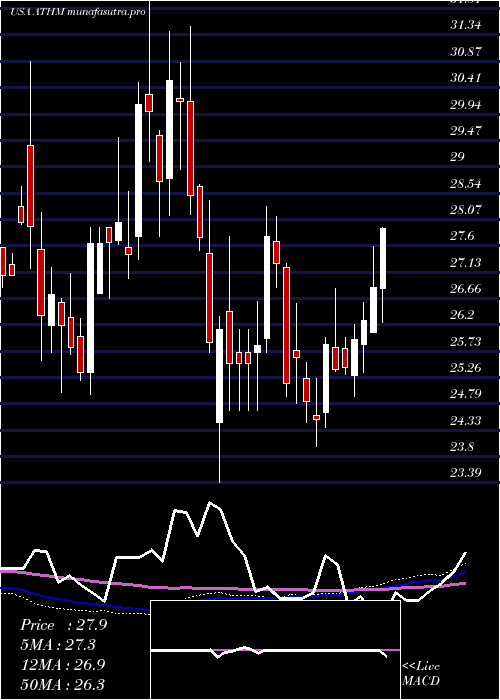The width and height of the screenshot is (500, 700).
Task: Open the MACD inset chart panel
Action: pyautogui.click(x=275, y=650)
